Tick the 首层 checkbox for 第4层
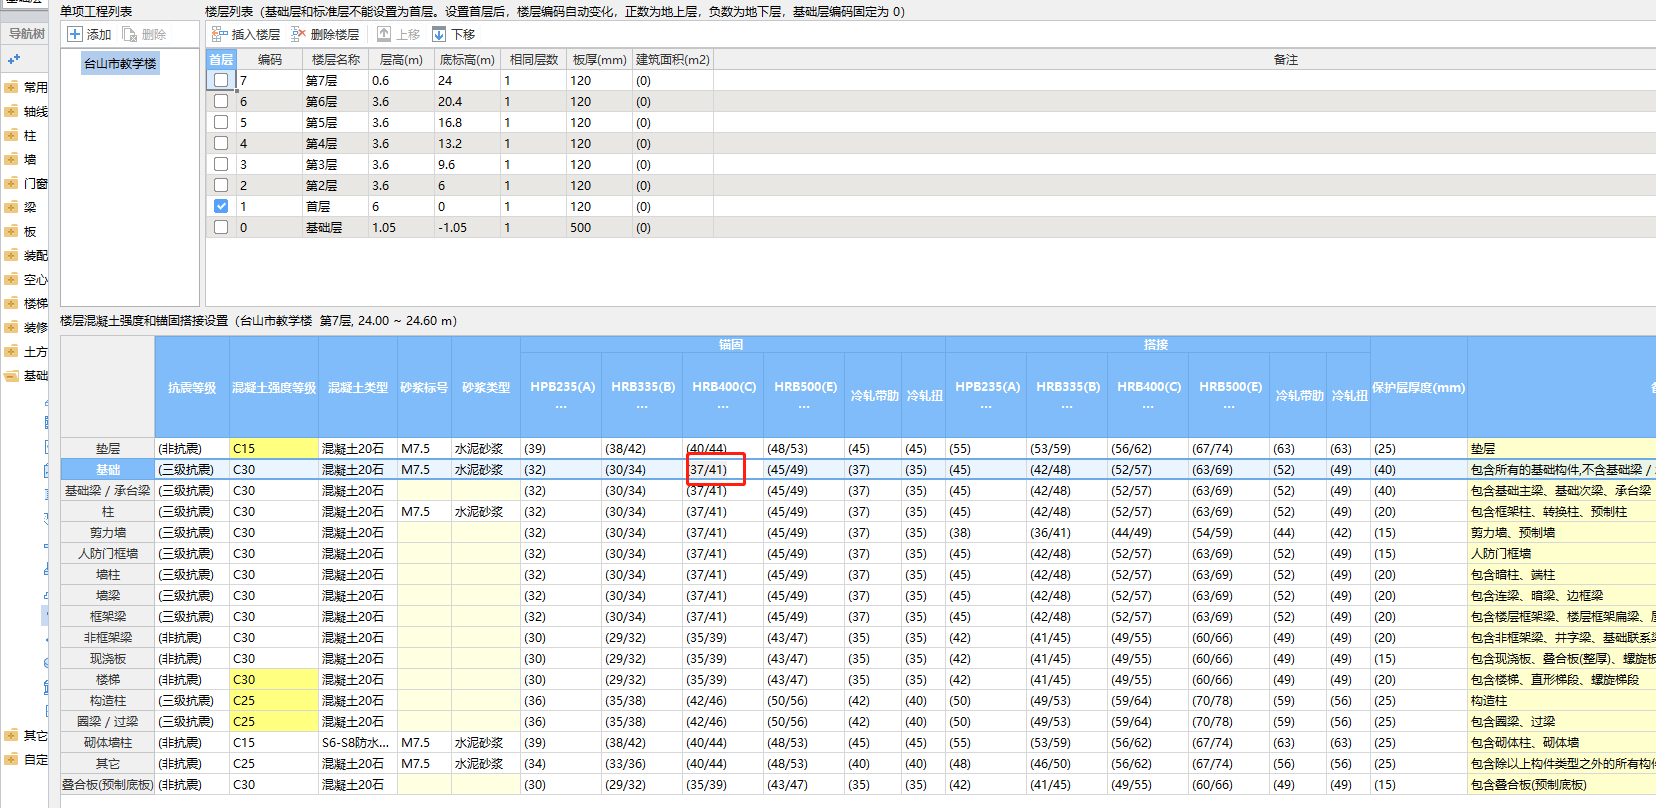This screenshot has width=1656, height=808. (221, 143)
